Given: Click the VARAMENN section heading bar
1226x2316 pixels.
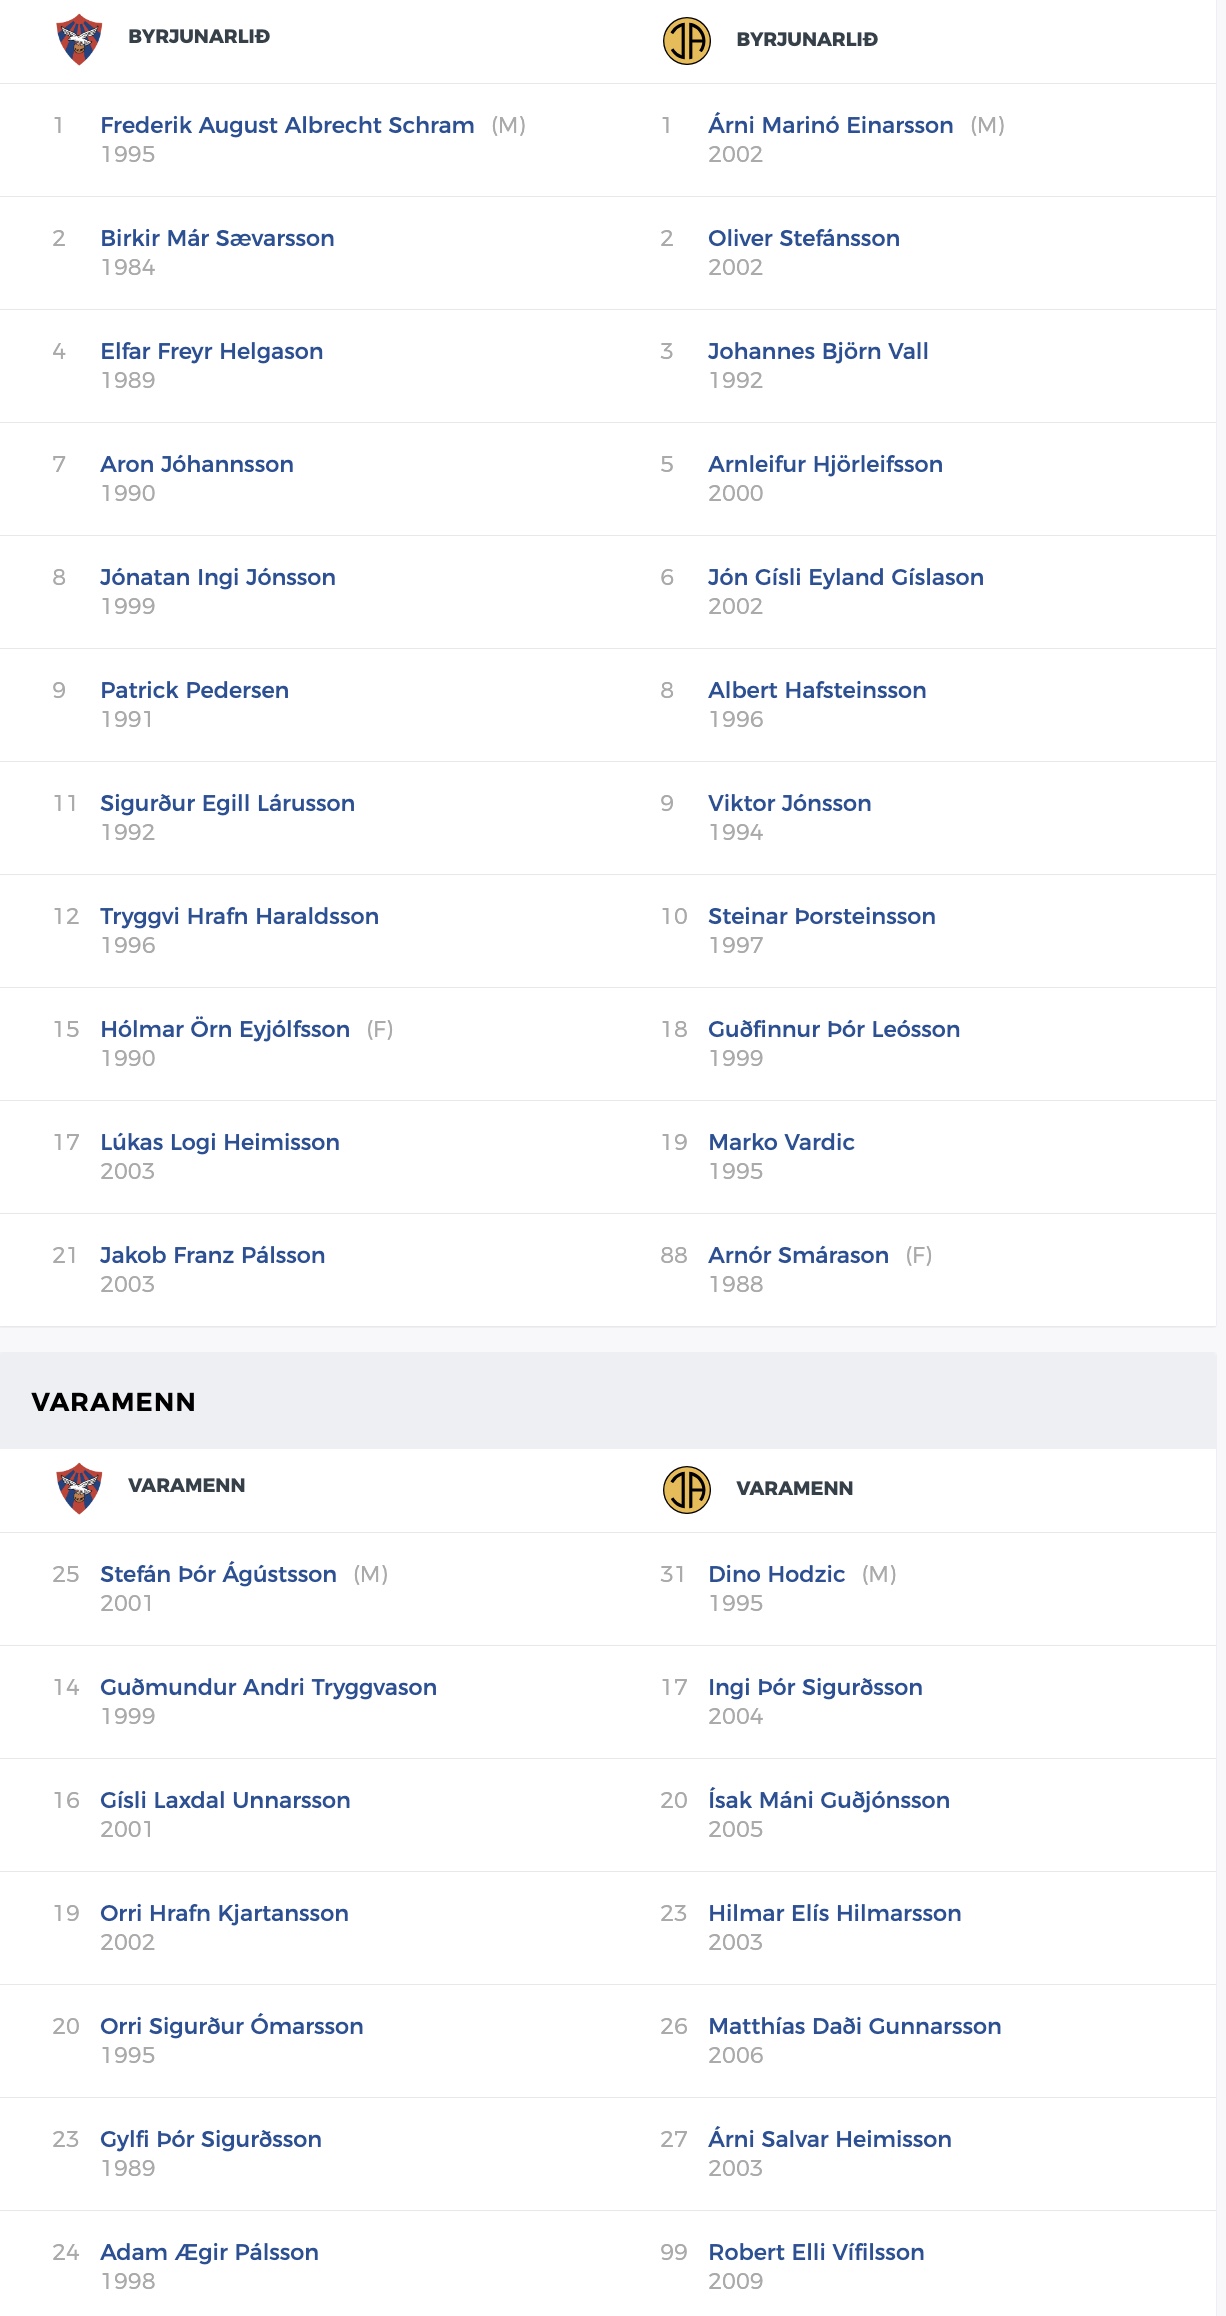Looking at the screenshot, I should click(x=608, y=1401).
